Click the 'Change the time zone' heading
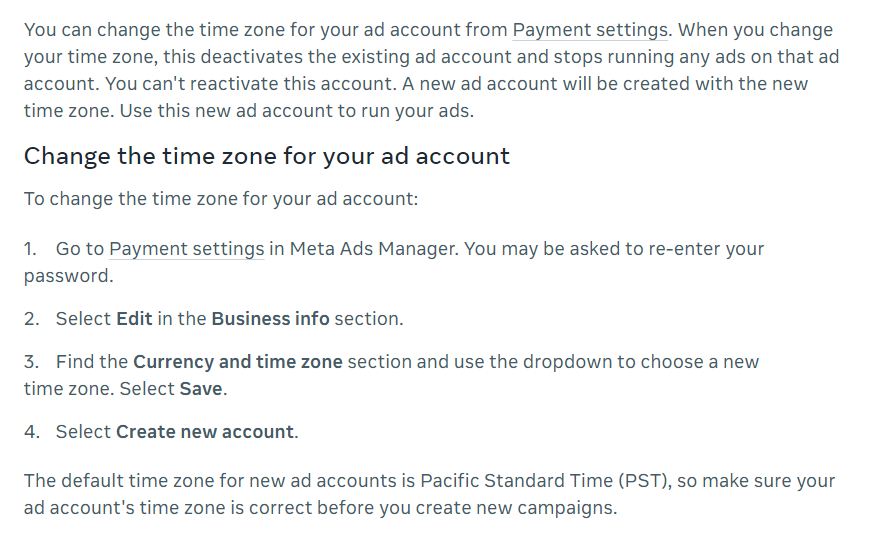This screenshot has width=871, height=534. tap(267, 156)
